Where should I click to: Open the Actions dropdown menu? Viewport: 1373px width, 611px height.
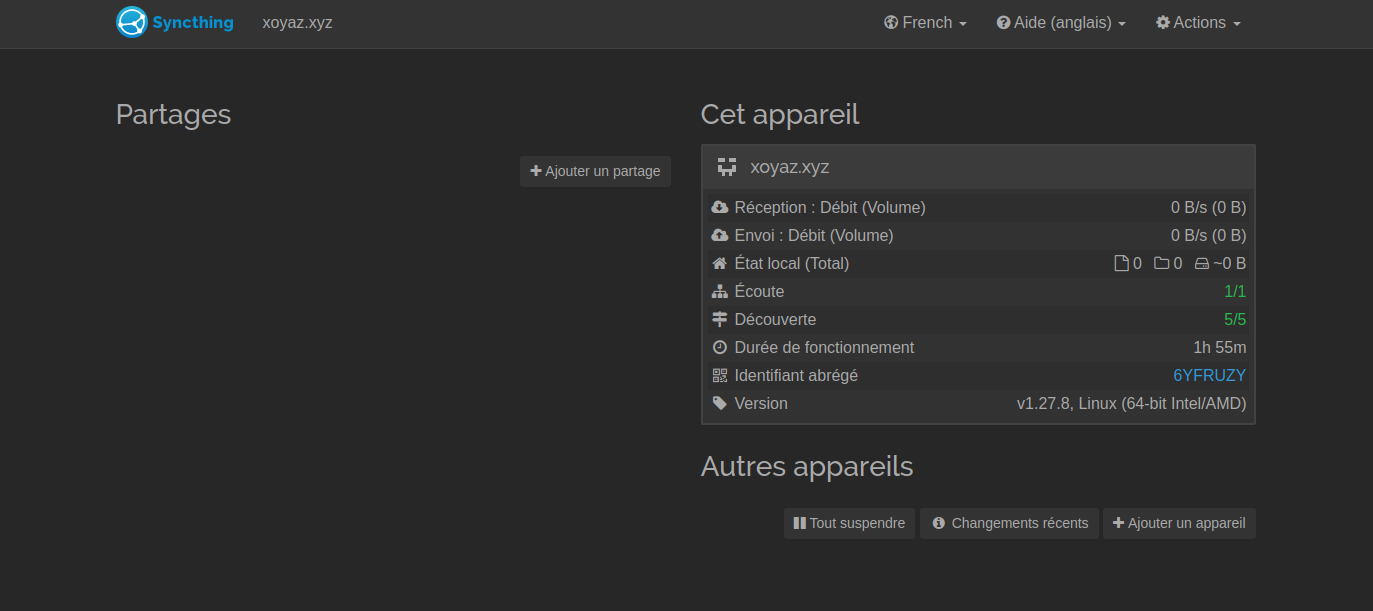(1198, 23)
